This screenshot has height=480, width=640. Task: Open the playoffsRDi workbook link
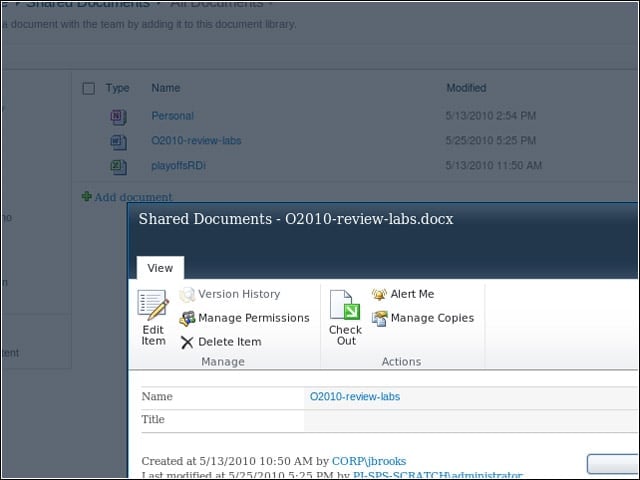pos(178,165)
